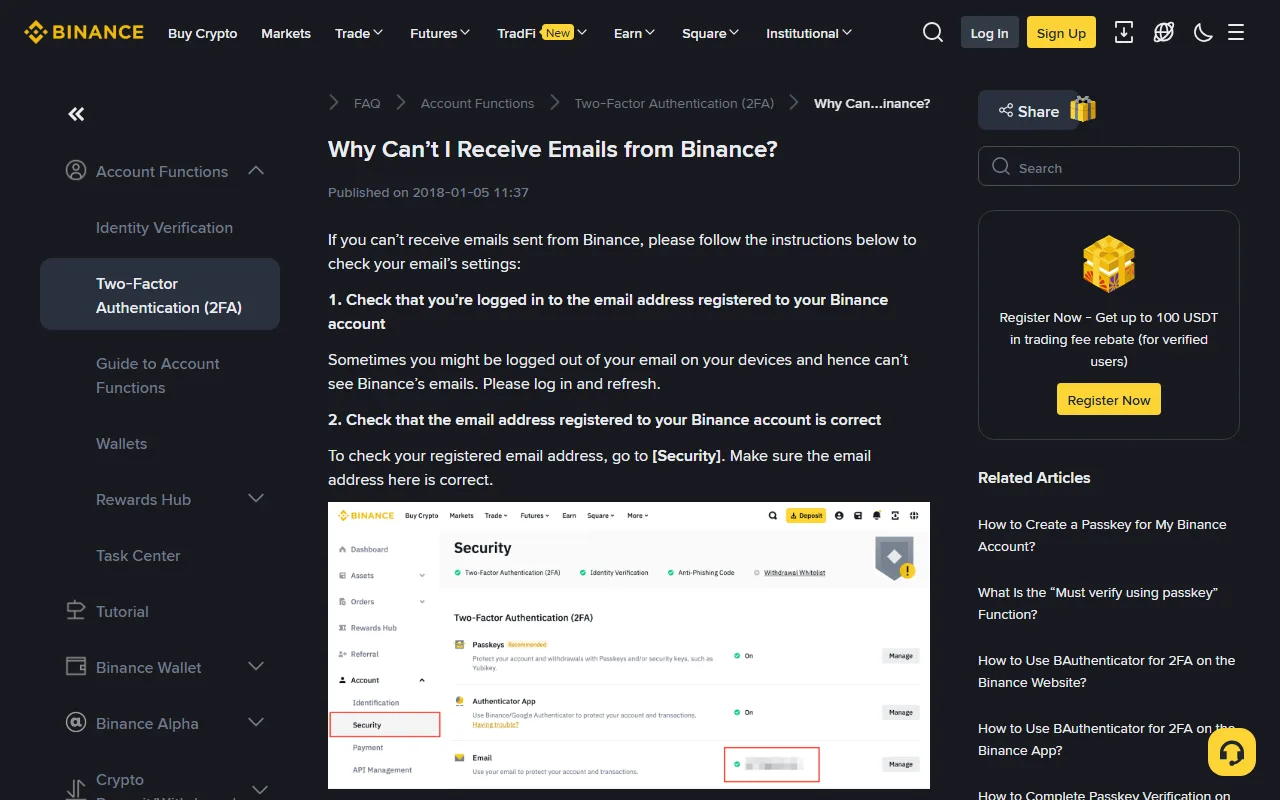The height and width of the screenshot is (800, 1280).
Task: Collapse the sidebar with double chevron
Action: [76, 114]
